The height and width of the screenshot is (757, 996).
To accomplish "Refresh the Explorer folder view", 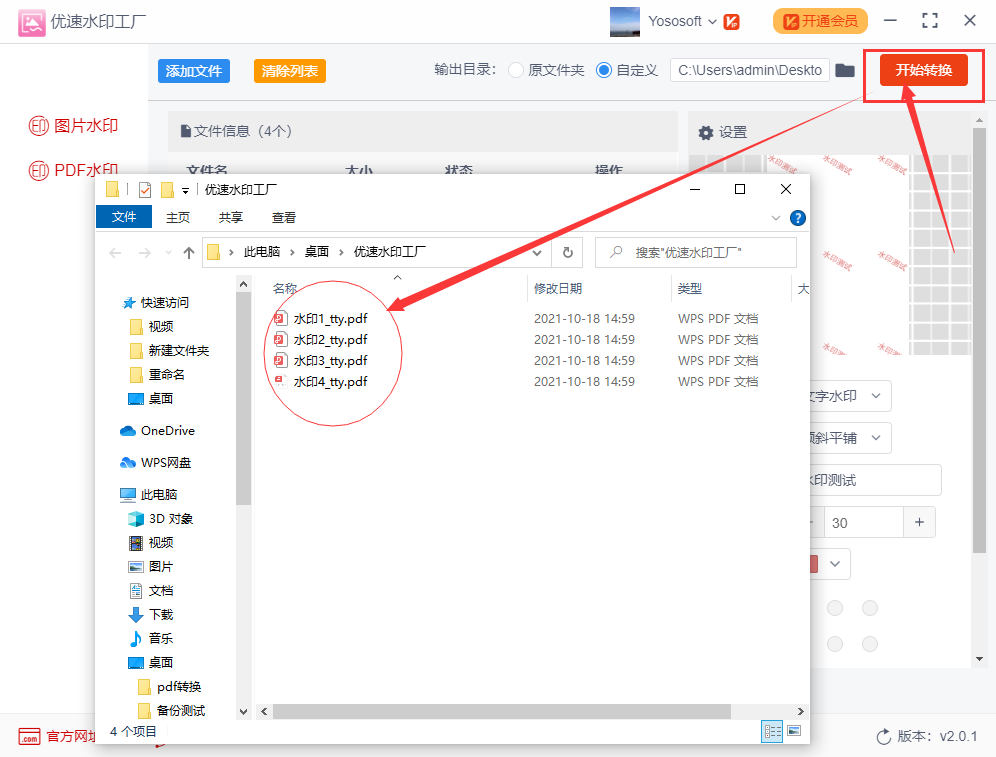I will [568, 253].
